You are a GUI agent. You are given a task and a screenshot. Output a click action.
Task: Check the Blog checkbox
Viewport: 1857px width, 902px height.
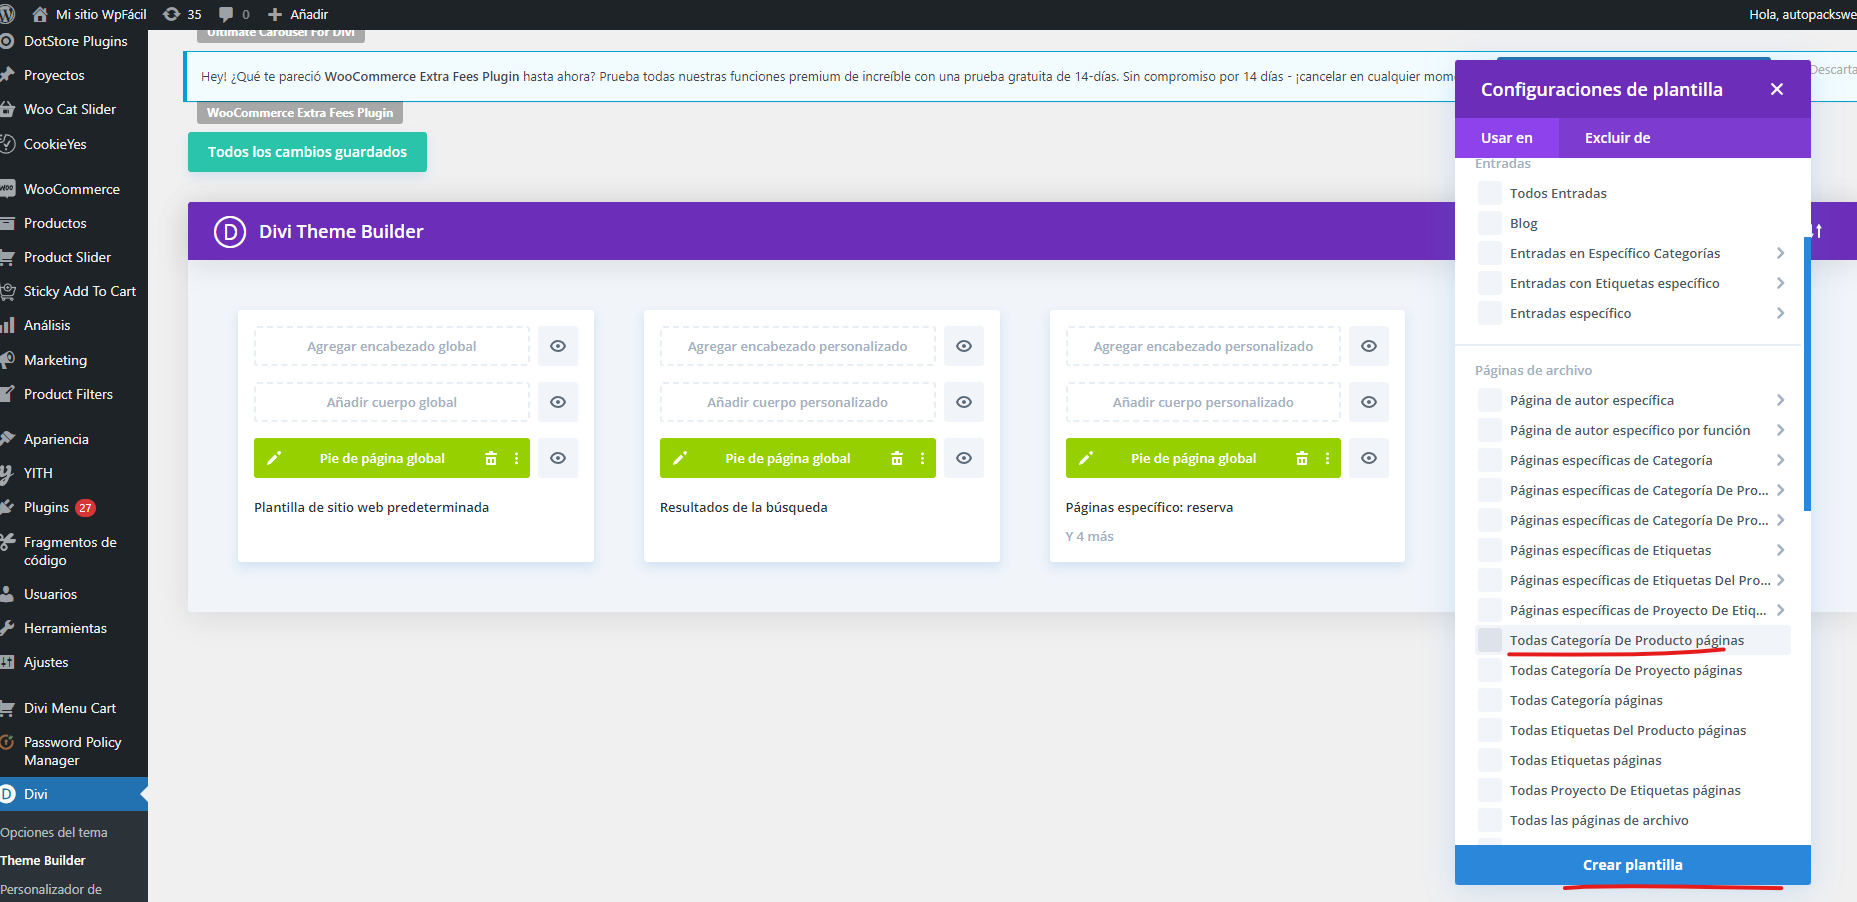click(x=1490, y=223)
